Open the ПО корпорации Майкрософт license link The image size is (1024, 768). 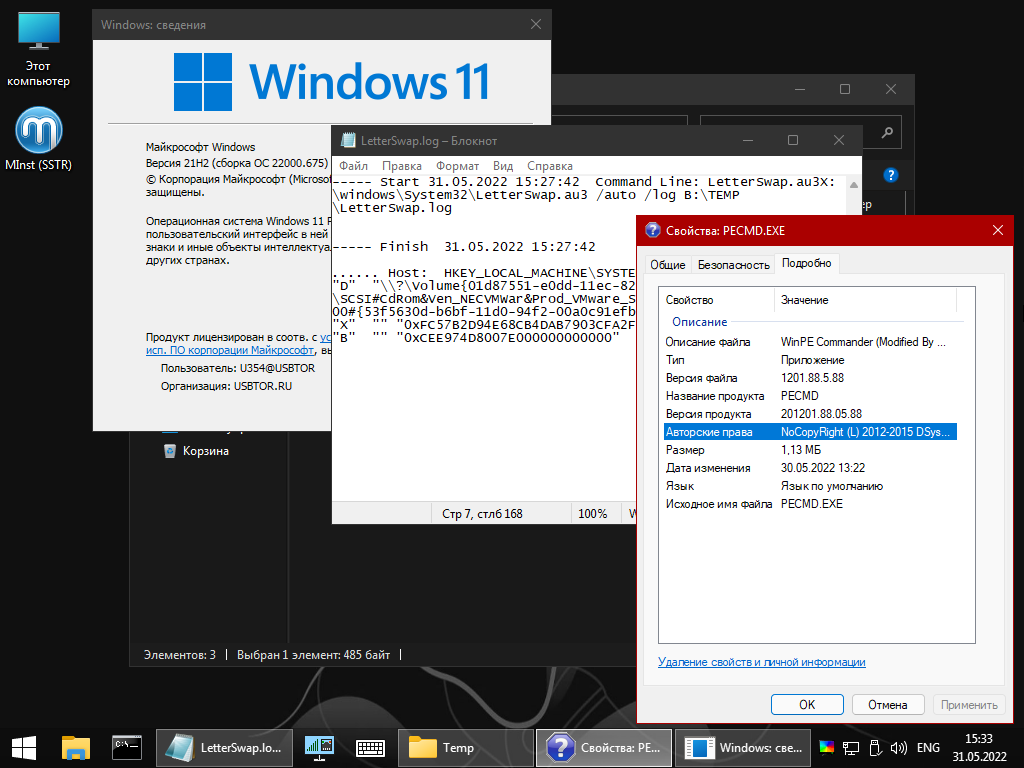(229, 350)
